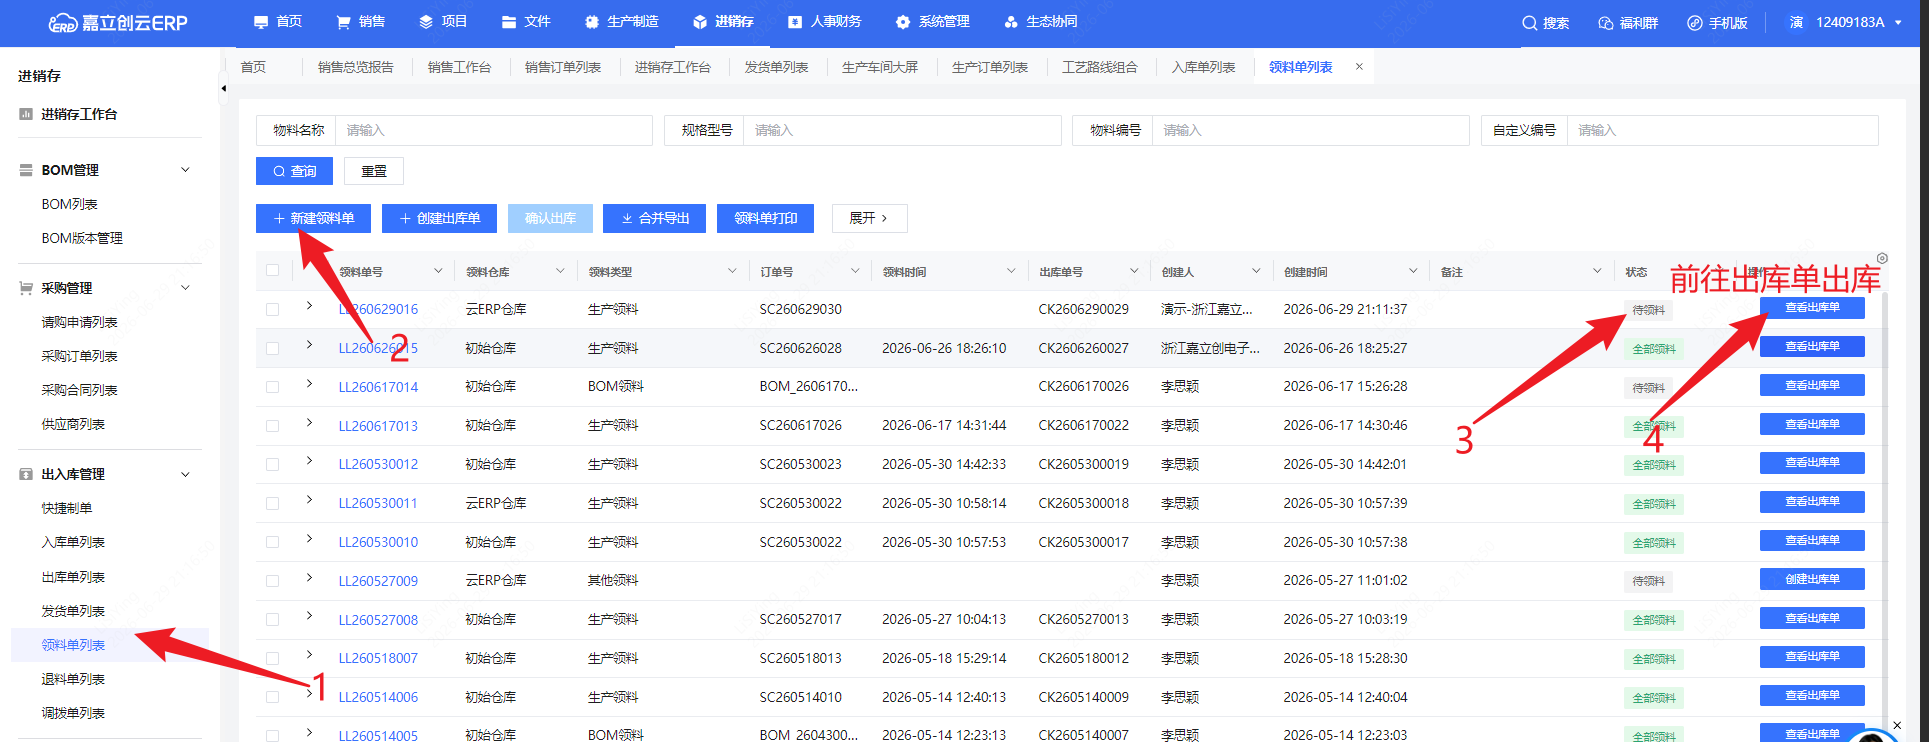
Task: Tick the checkbox for row LL260518007
Action: coord(272,658)
